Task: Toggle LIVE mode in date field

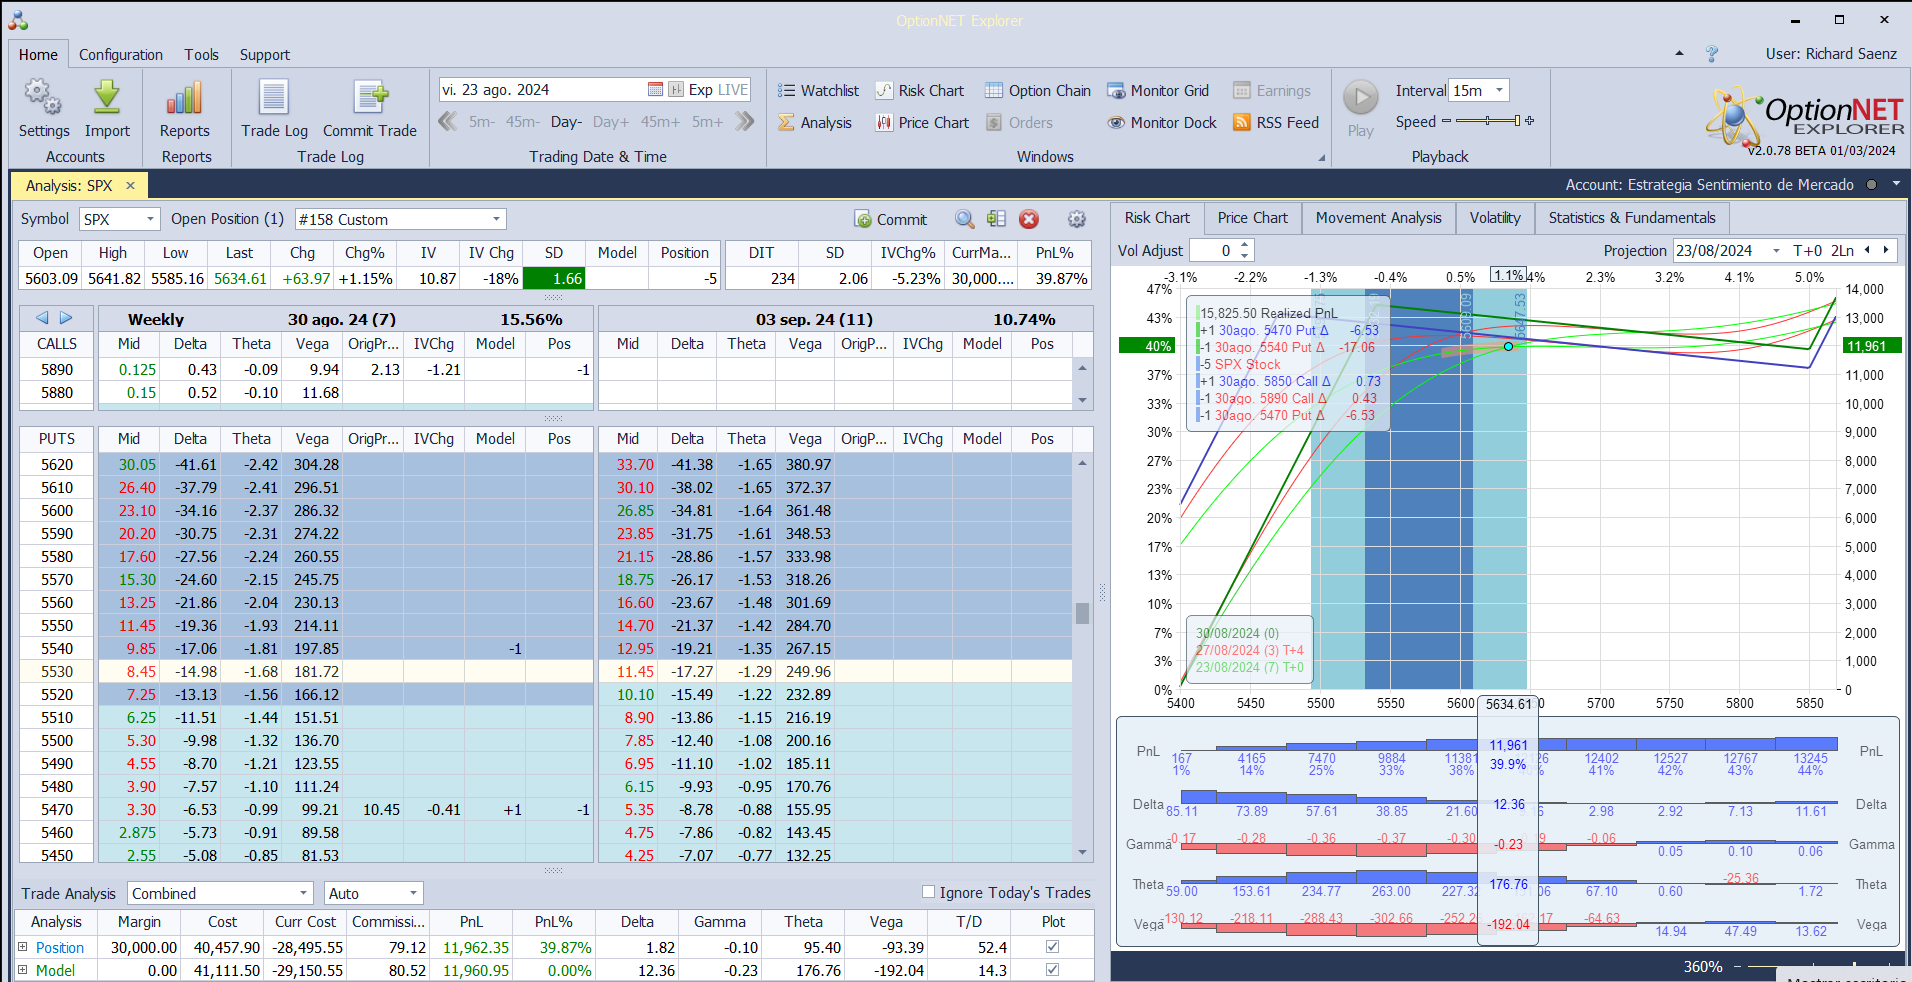Action: pos(733,90)
